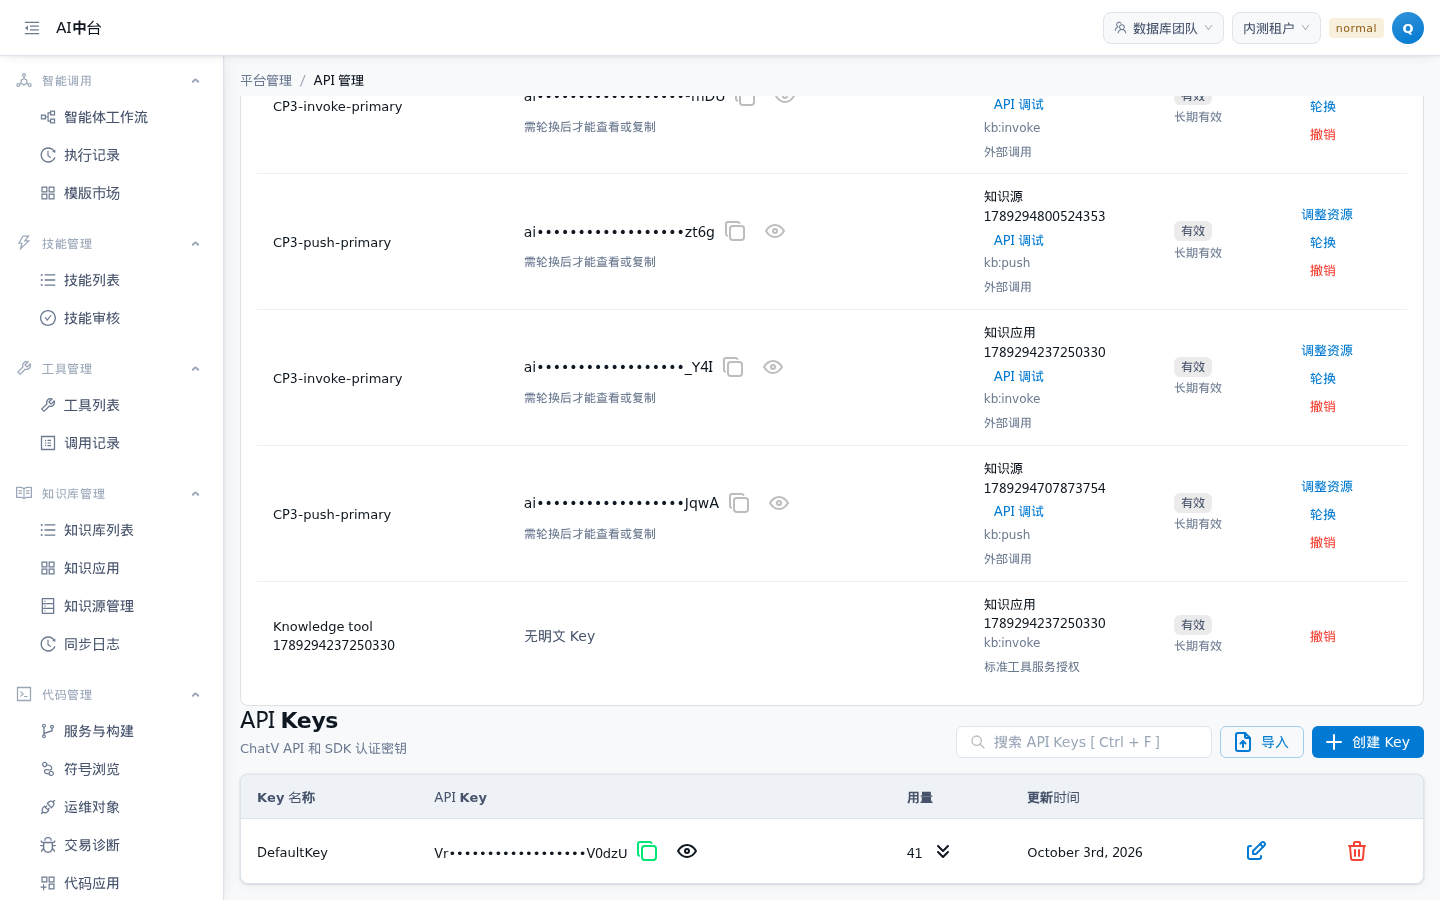The height and width of the screenshot is (900, 1440).
Task: Collapse the 技能管理 sidebar group
Action: click(196, 244)
